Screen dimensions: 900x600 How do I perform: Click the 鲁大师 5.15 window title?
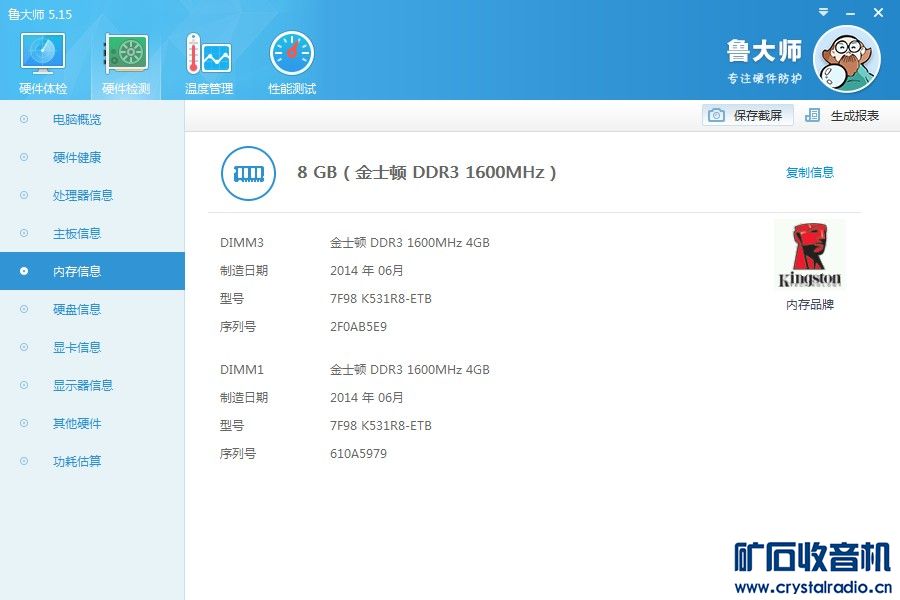40,14
